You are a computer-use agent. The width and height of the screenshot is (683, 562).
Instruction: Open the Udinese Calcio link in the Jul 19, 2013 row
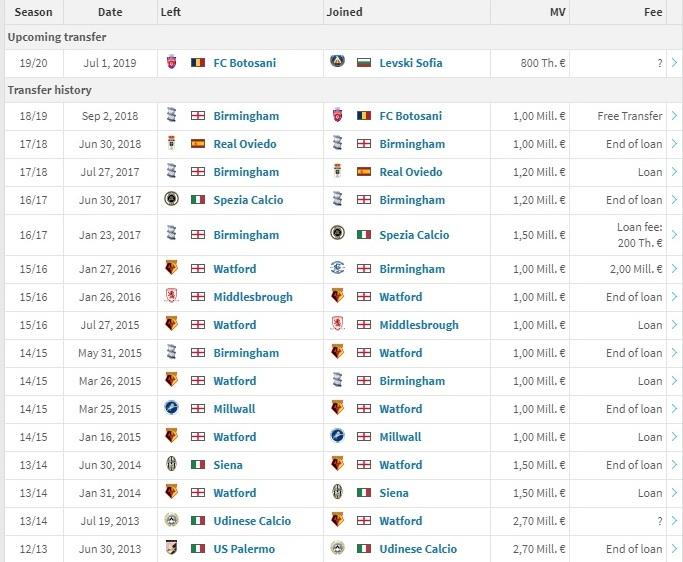pyautogui.click(x=252, y=521)
